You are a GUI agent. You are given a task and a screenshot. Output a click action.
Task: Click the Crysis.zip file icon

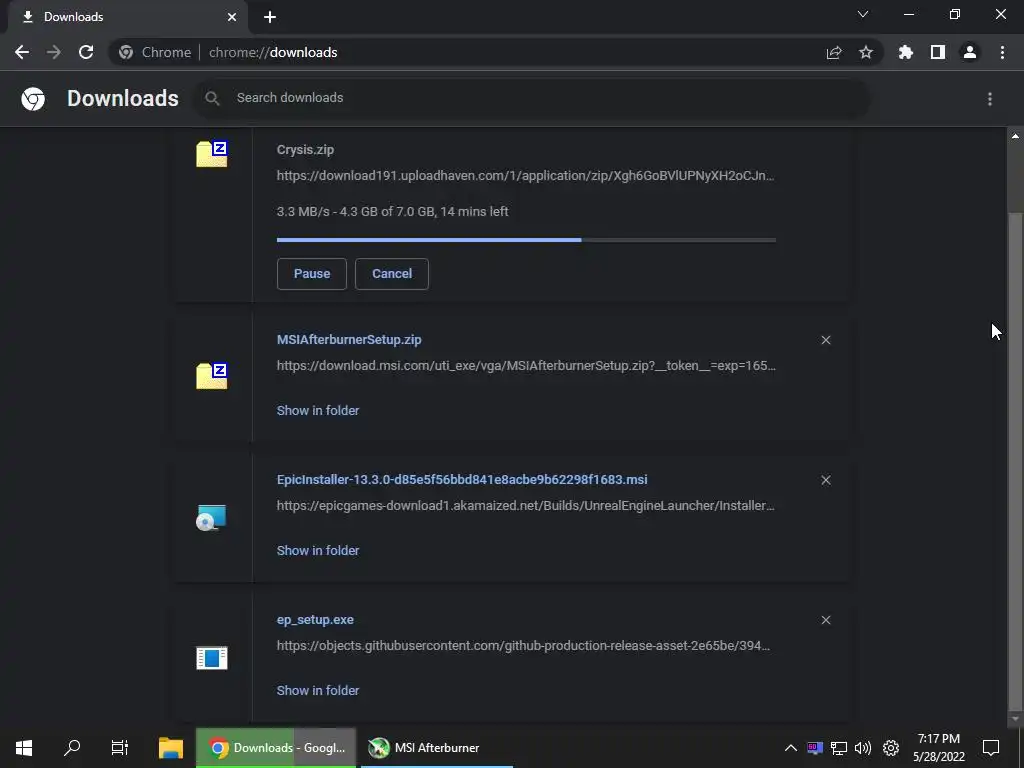[x=212, y=154]
